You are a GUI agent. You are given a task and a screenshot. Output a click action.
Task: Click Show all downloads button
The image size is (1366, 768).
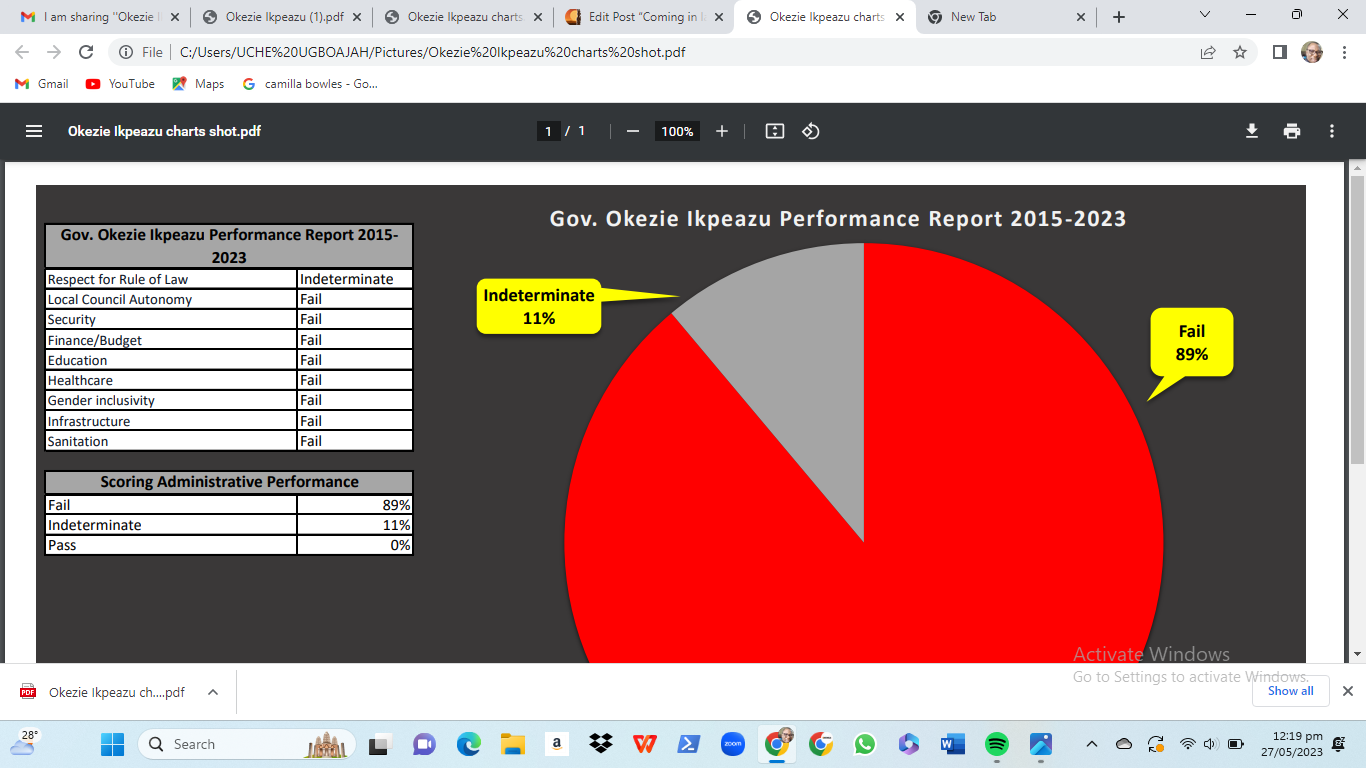1290,691
